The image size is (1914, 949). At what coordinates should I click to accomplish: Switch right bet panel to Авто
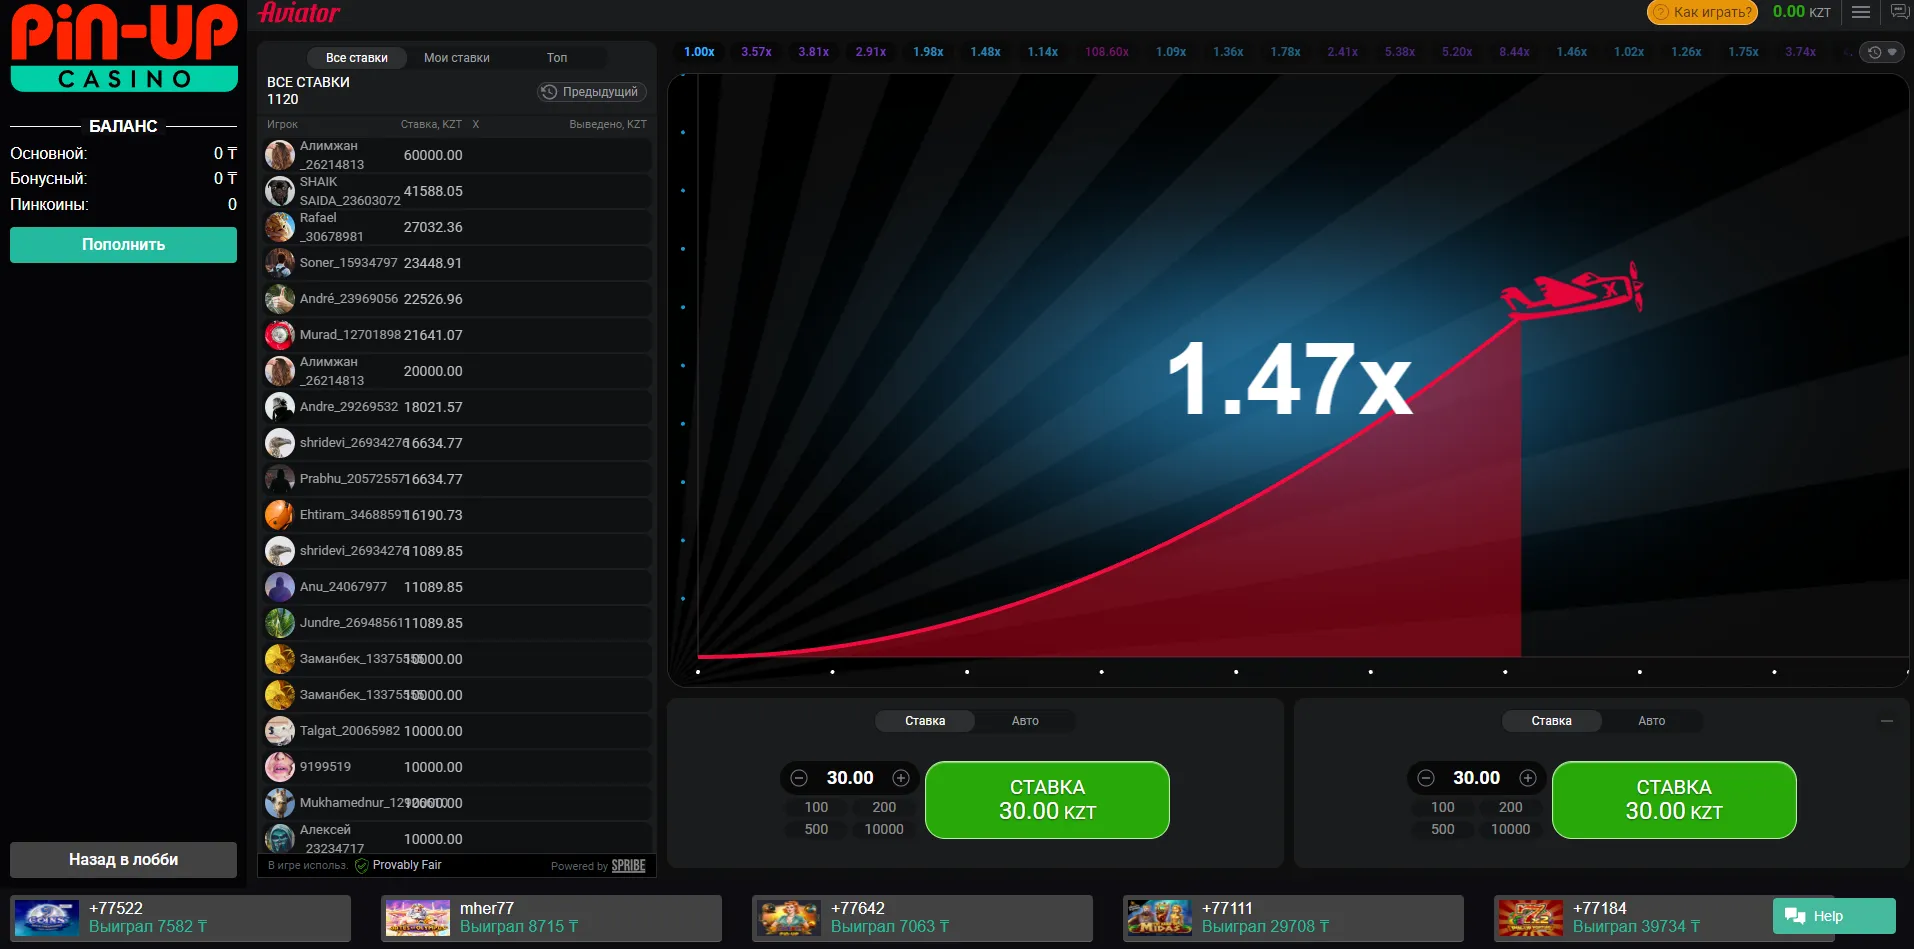click(x=1651, y=721)
